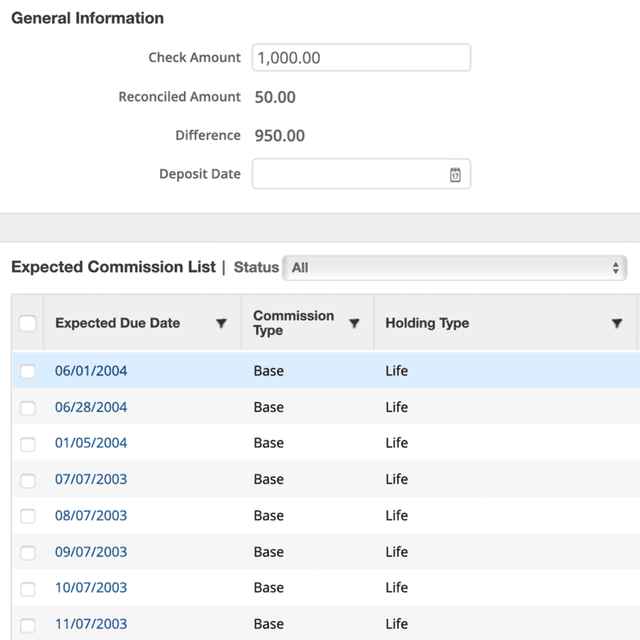
Task: Mark the checkbox next to 01/05/2004
Action: point(28,444)
